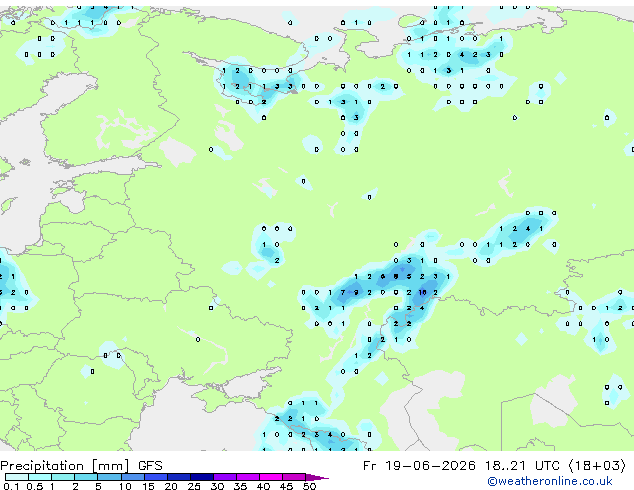Image resolution: width=634 pixels, height=490 pixels.
Task: Pick the 40–45 mm magenta legend swatch
Action: pyautogui.click(x=271, y=477)
